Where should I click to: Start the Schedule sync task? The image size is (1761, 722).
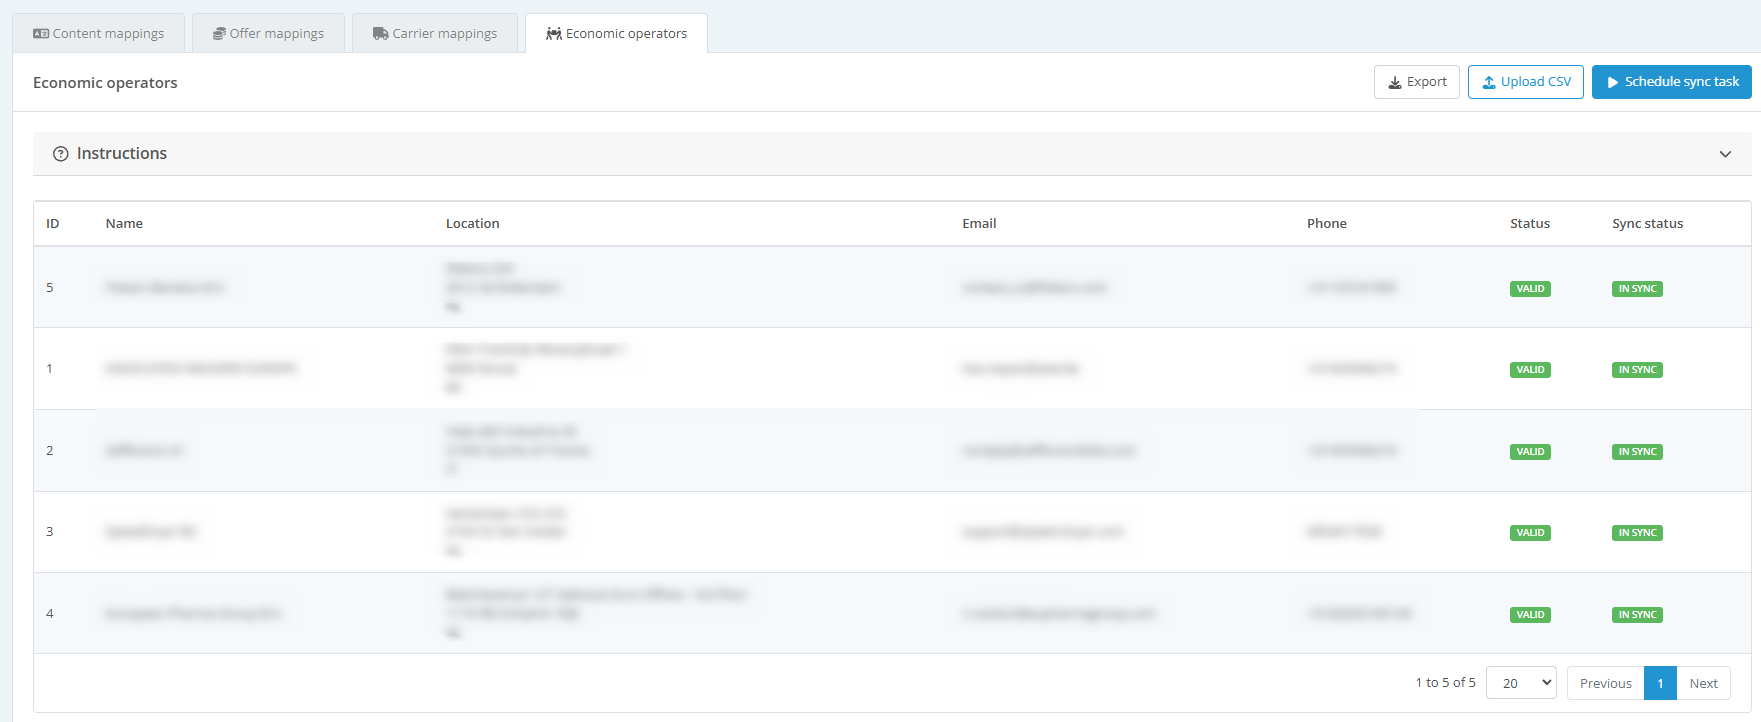1672,82
